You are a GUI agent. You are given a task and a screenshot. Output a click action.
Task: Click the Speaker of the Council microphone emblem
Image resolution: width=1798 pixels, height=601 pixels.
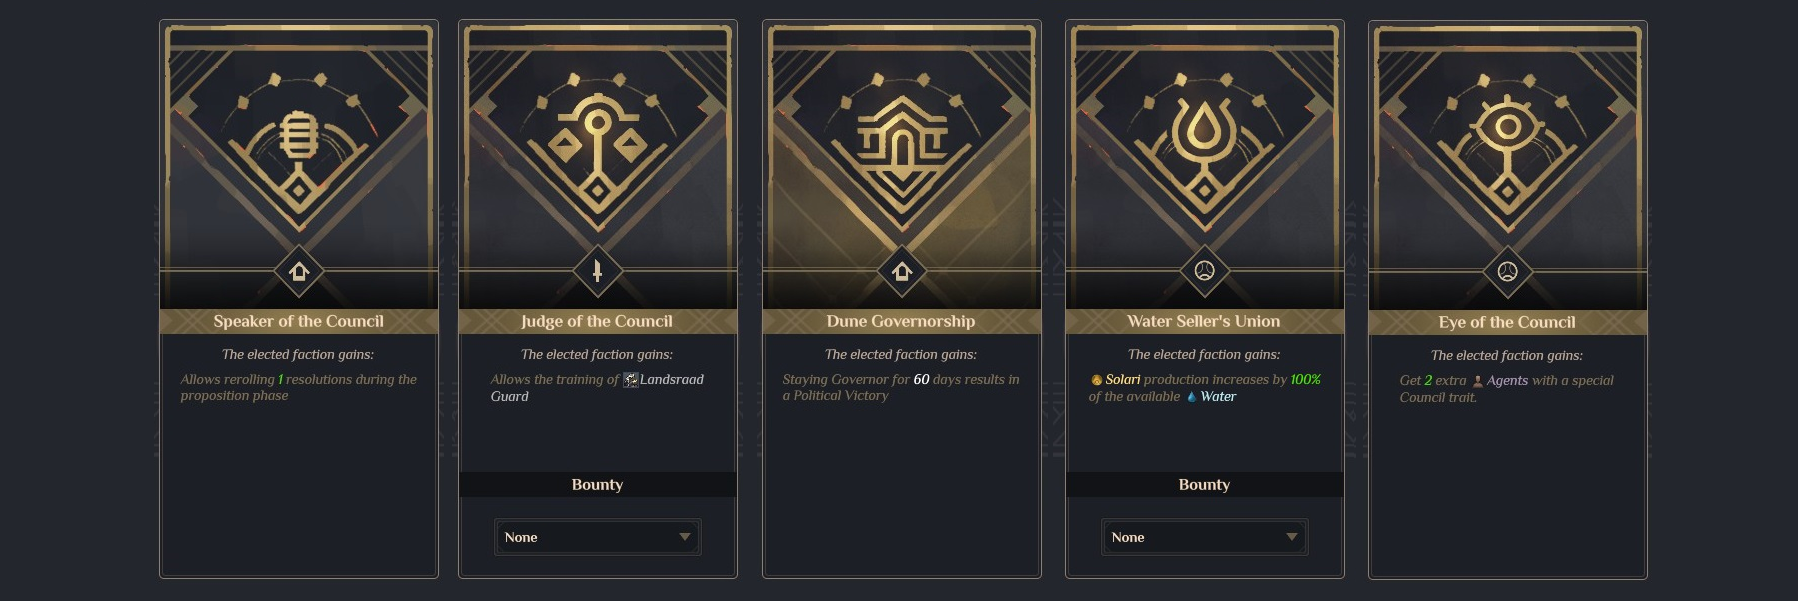click(298, 138)
